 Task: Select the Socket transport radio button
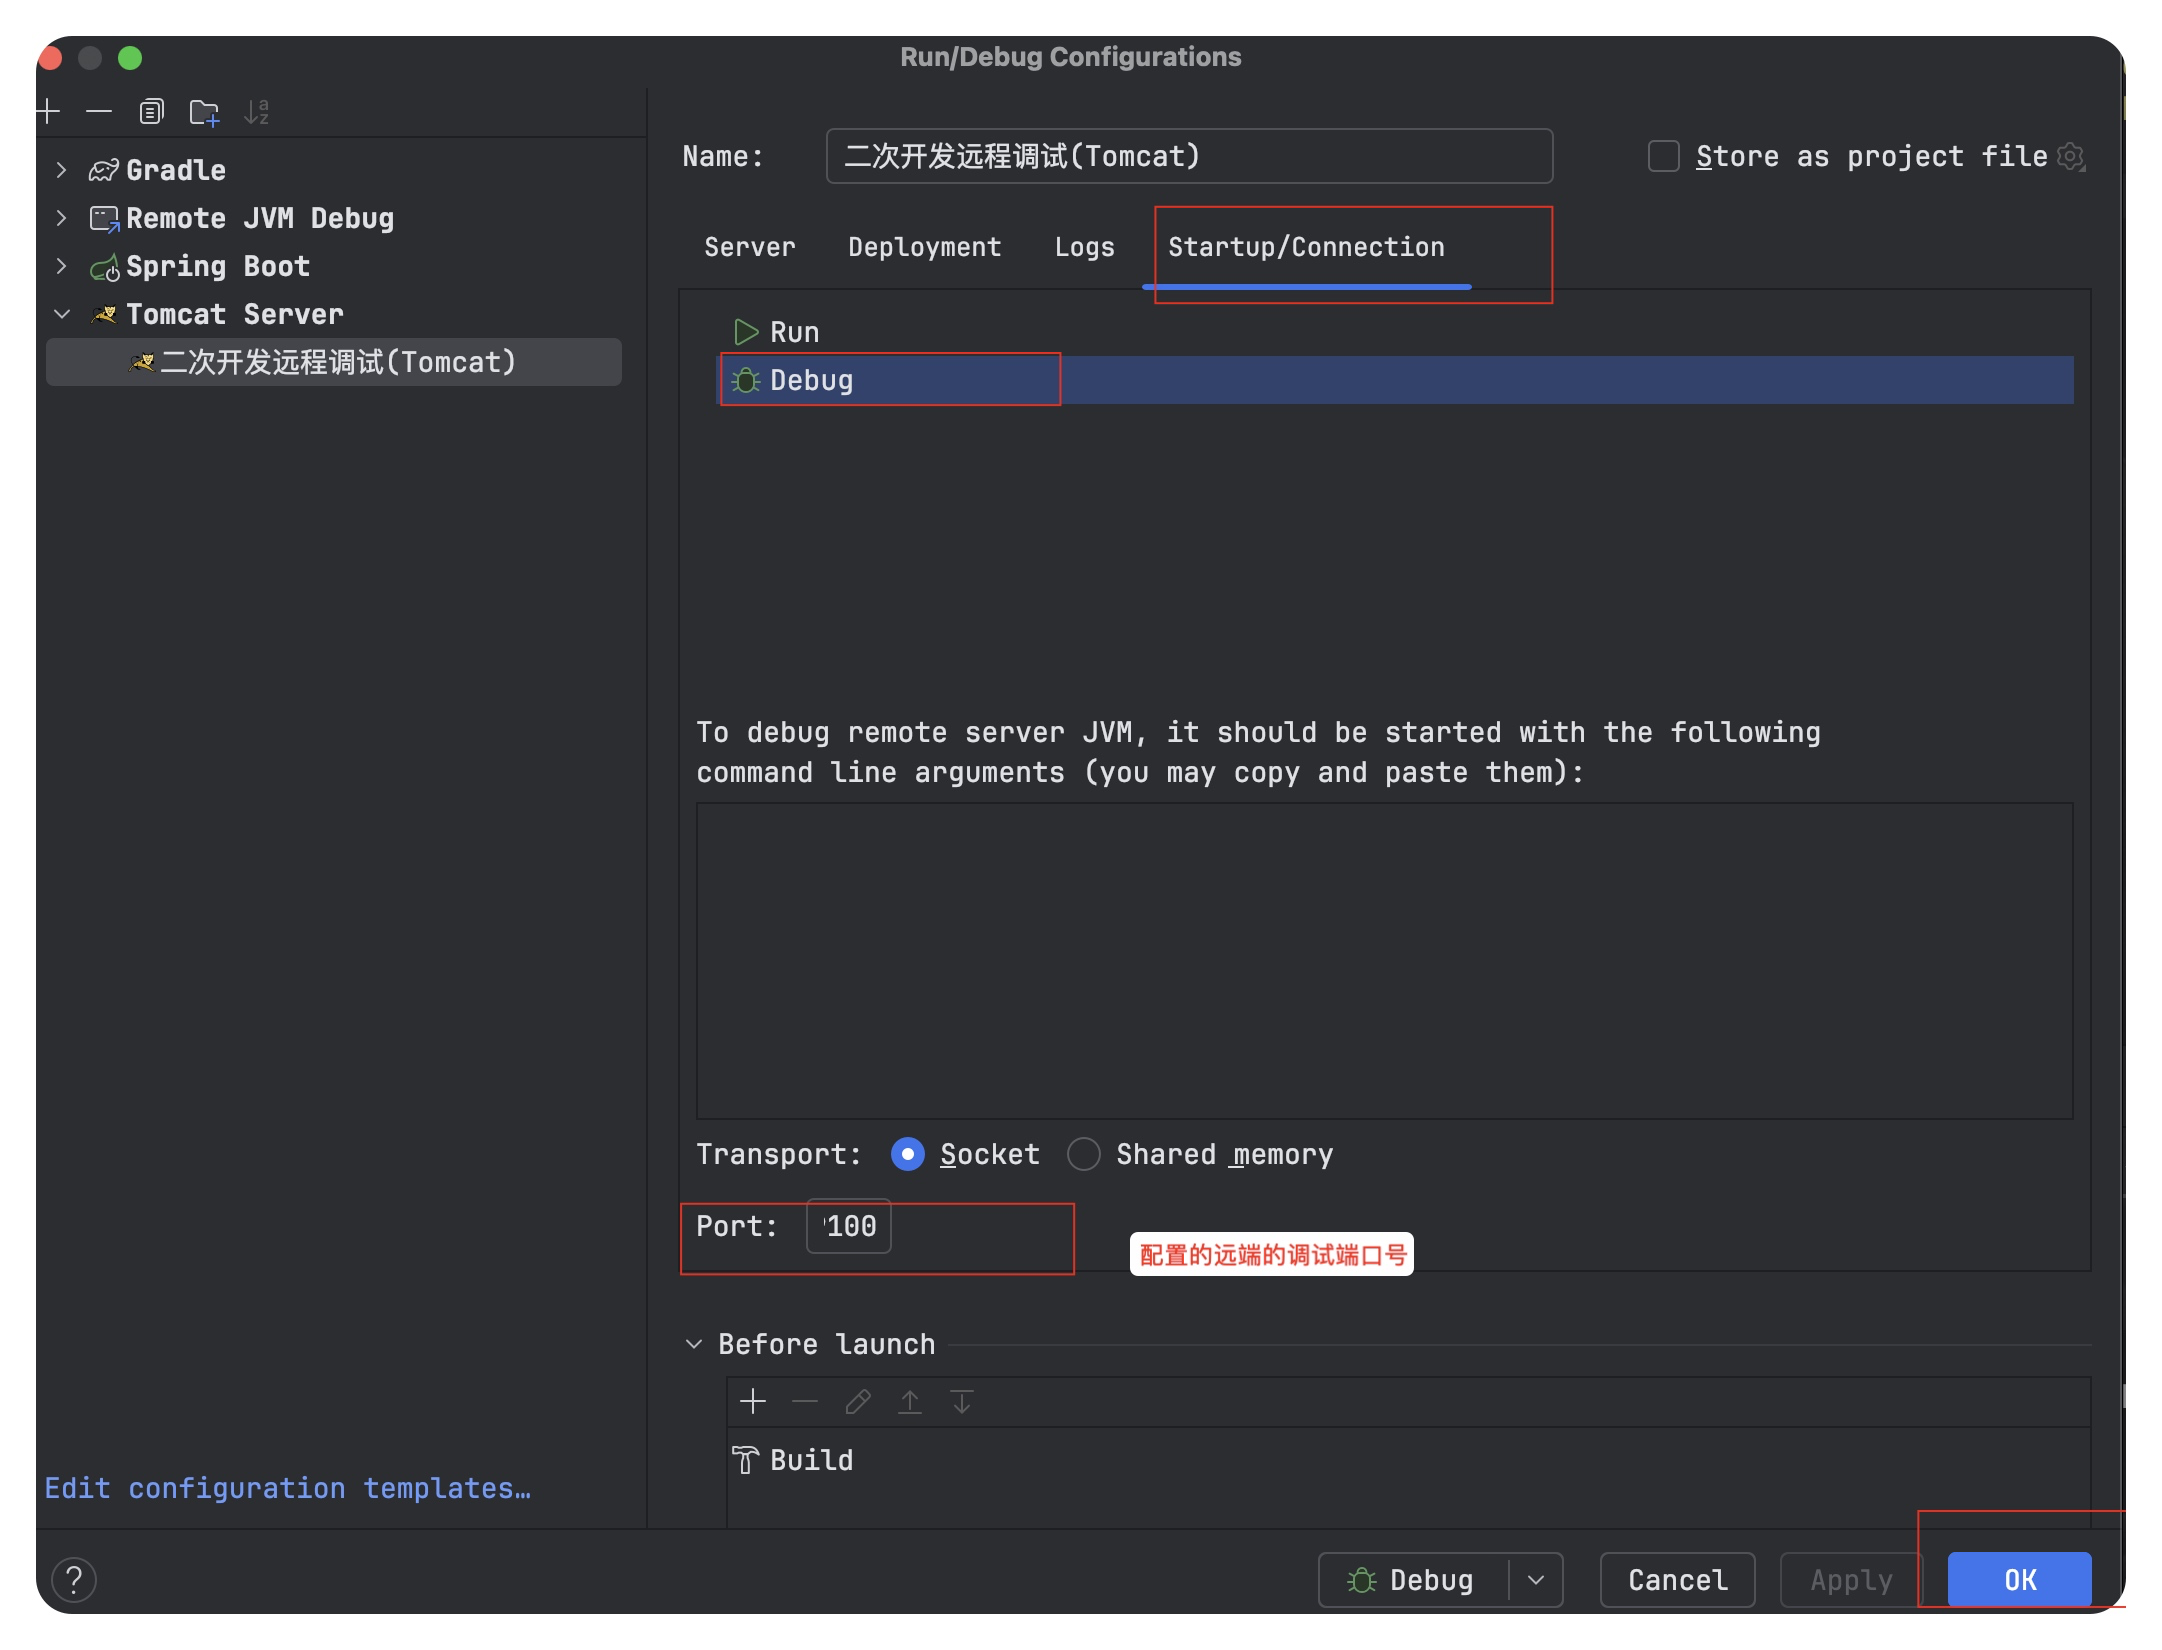tap(907, 1154)
